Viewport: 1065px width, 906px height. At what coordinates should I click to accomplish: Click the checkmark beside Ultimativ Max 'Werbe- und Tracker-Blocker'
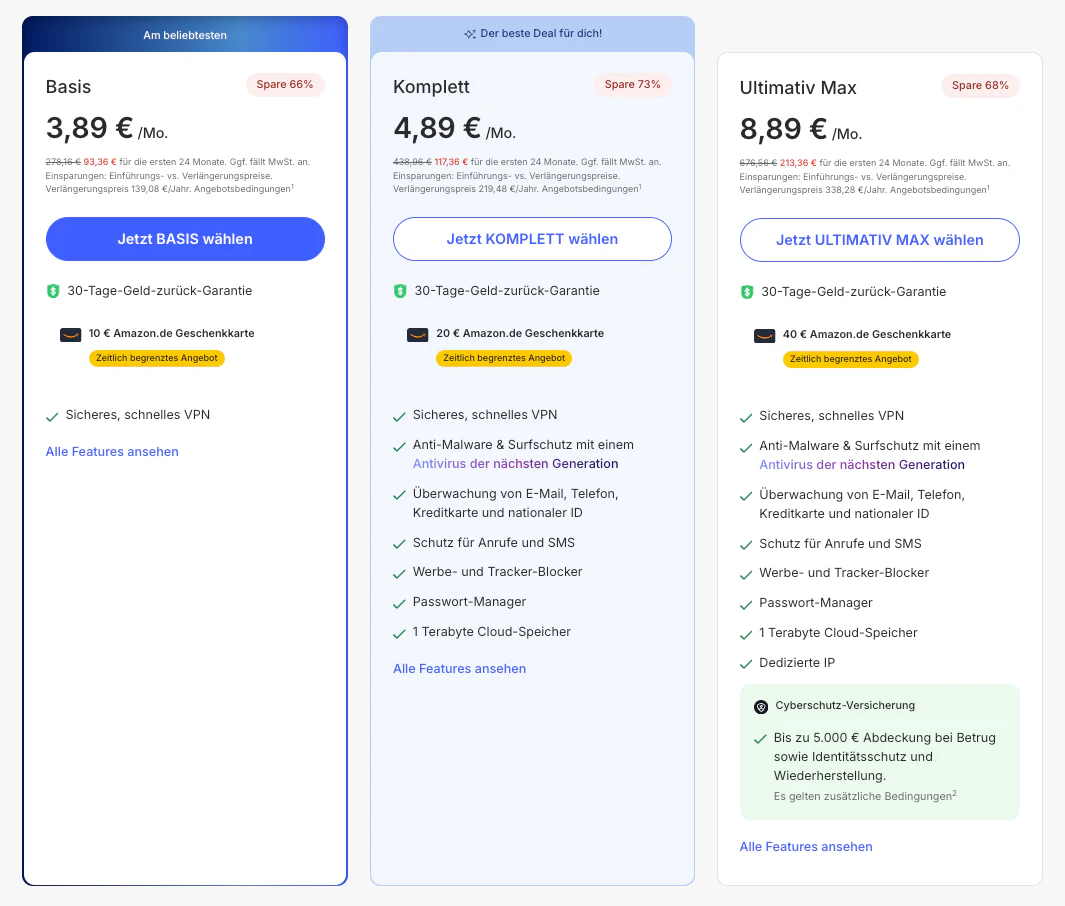click(x=746, y=575)
